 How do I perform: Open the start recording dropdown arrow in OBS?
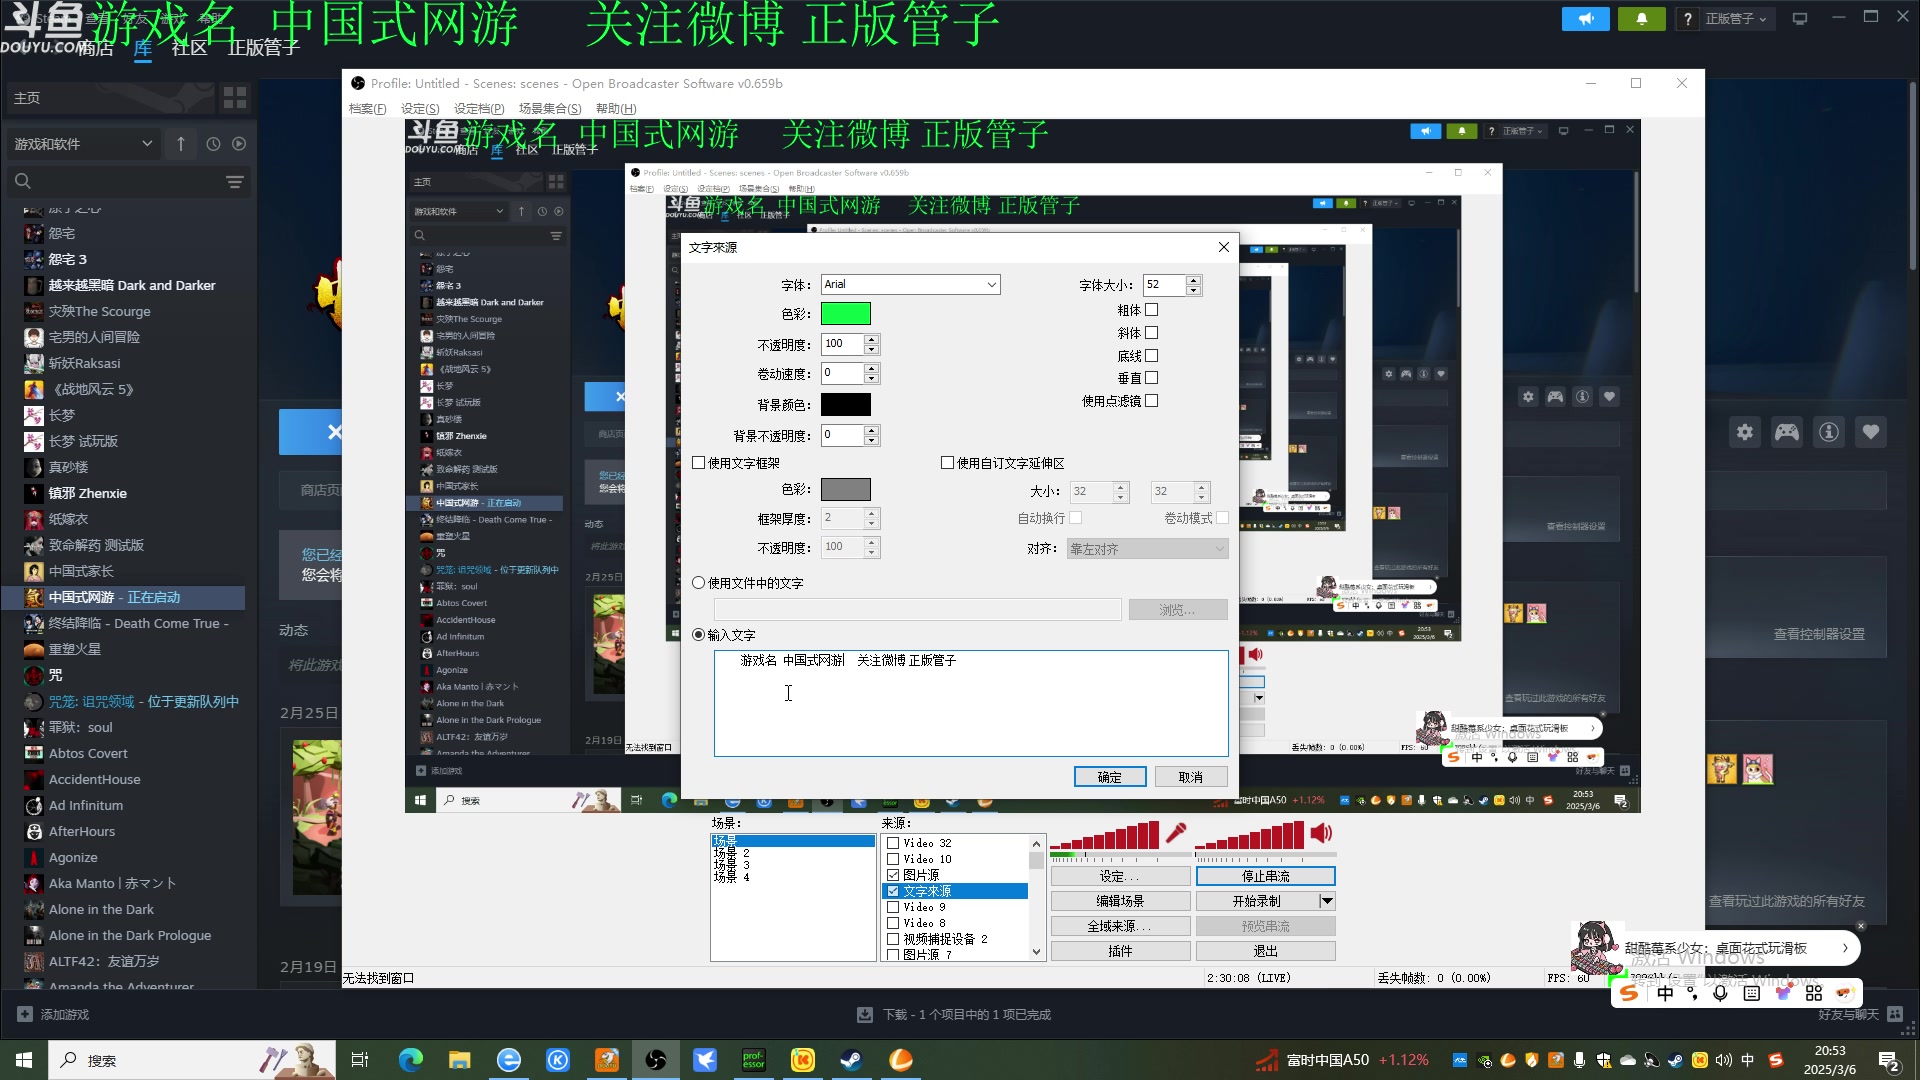[x=1327, y=901]
